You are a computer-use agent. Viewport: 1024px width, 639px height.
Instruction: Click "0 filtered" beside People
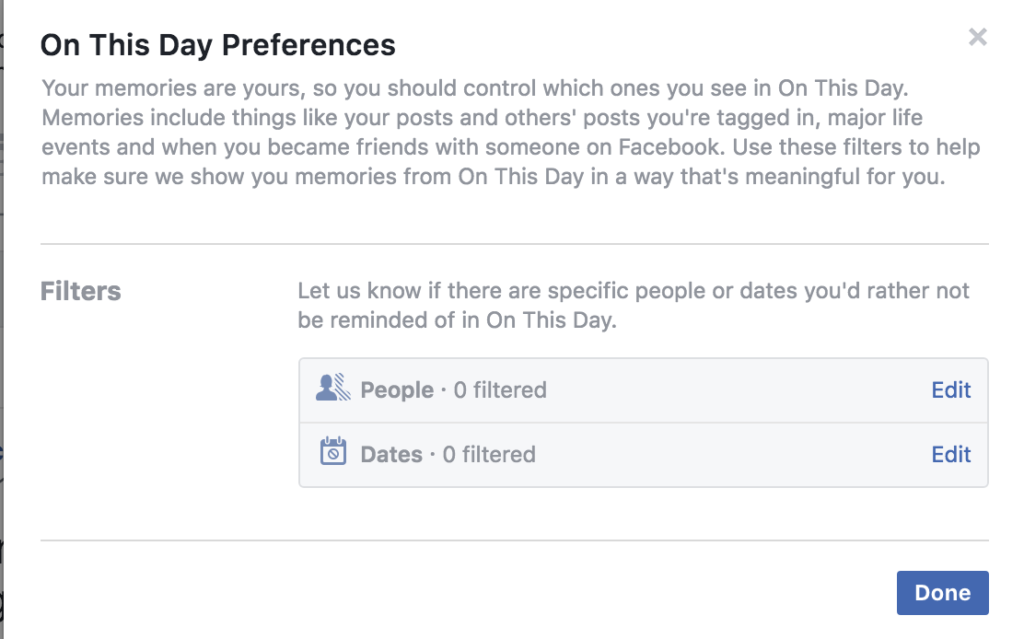(500, 390)
